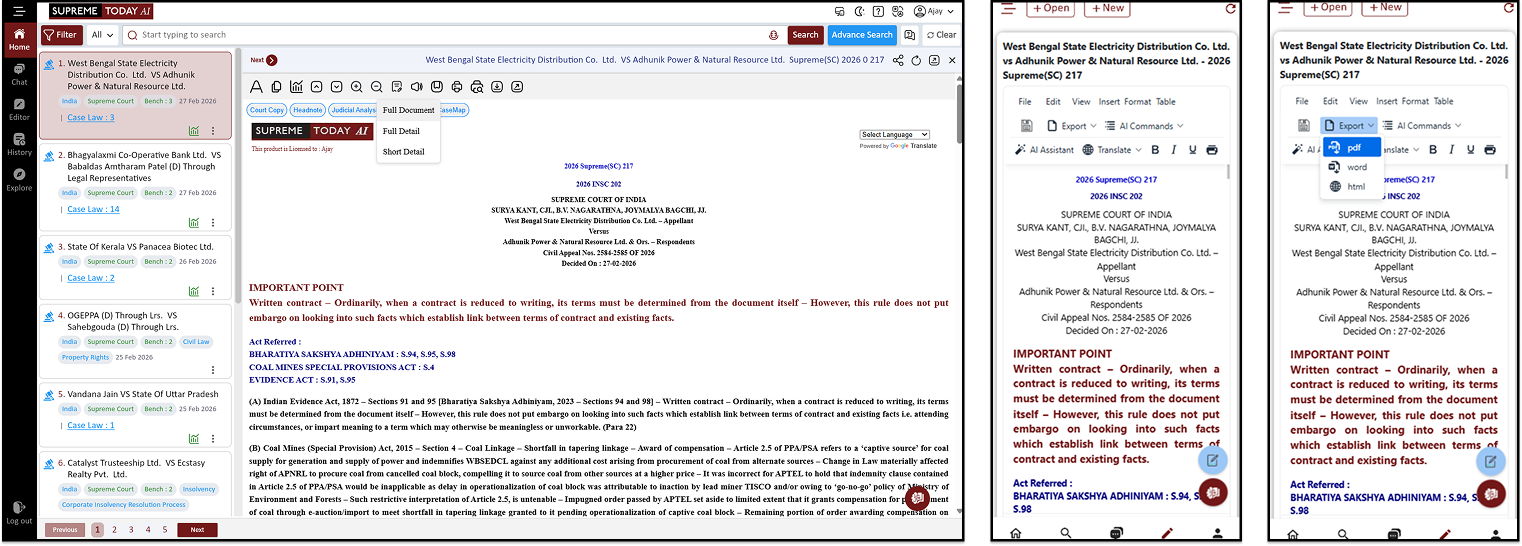1522x546 pixels.
Task: Click the dark red Search button
Action: click(805, 35)
